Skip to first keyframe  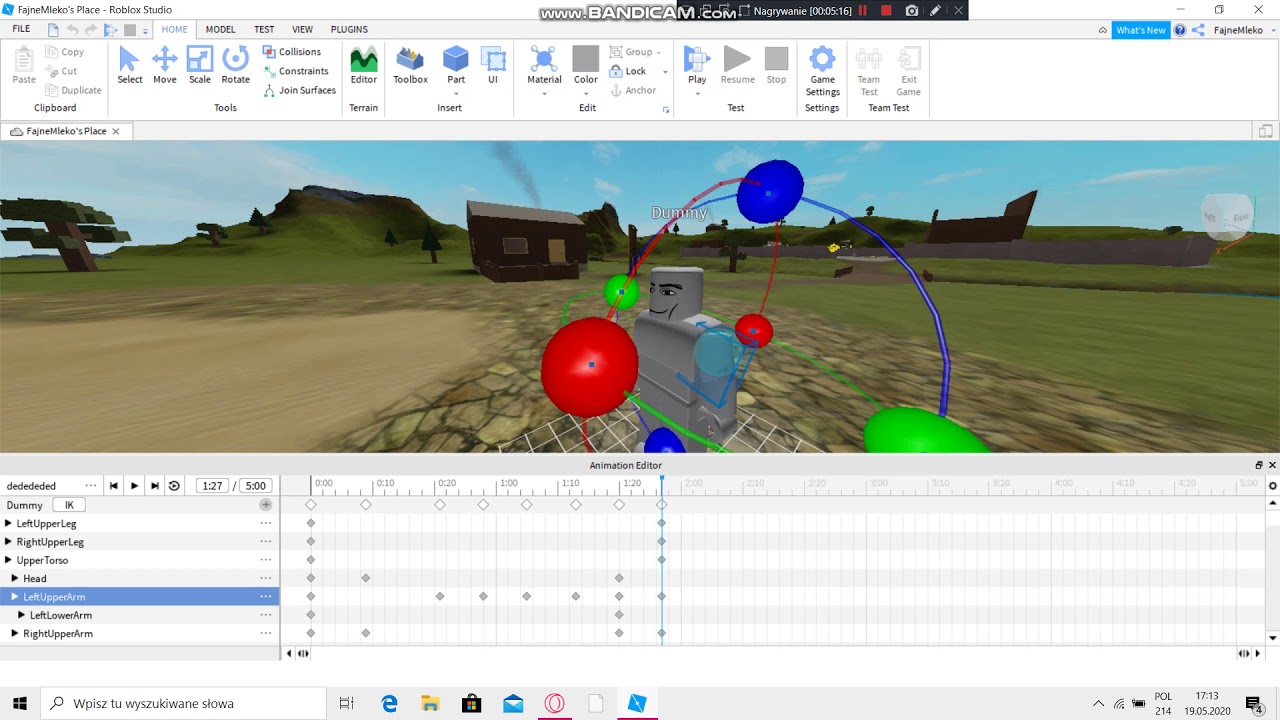click(114, 486)
